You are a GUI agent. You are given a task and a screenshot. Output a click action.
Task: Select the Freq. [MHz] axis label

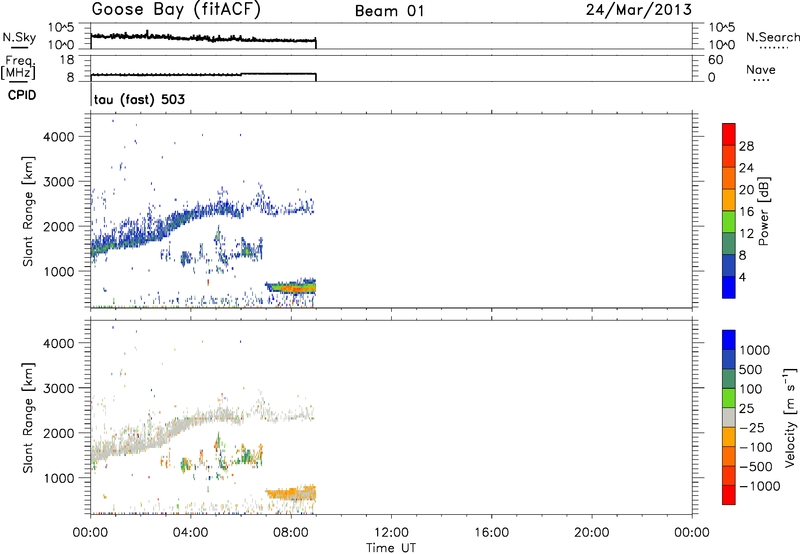click(x=19, y=68)
